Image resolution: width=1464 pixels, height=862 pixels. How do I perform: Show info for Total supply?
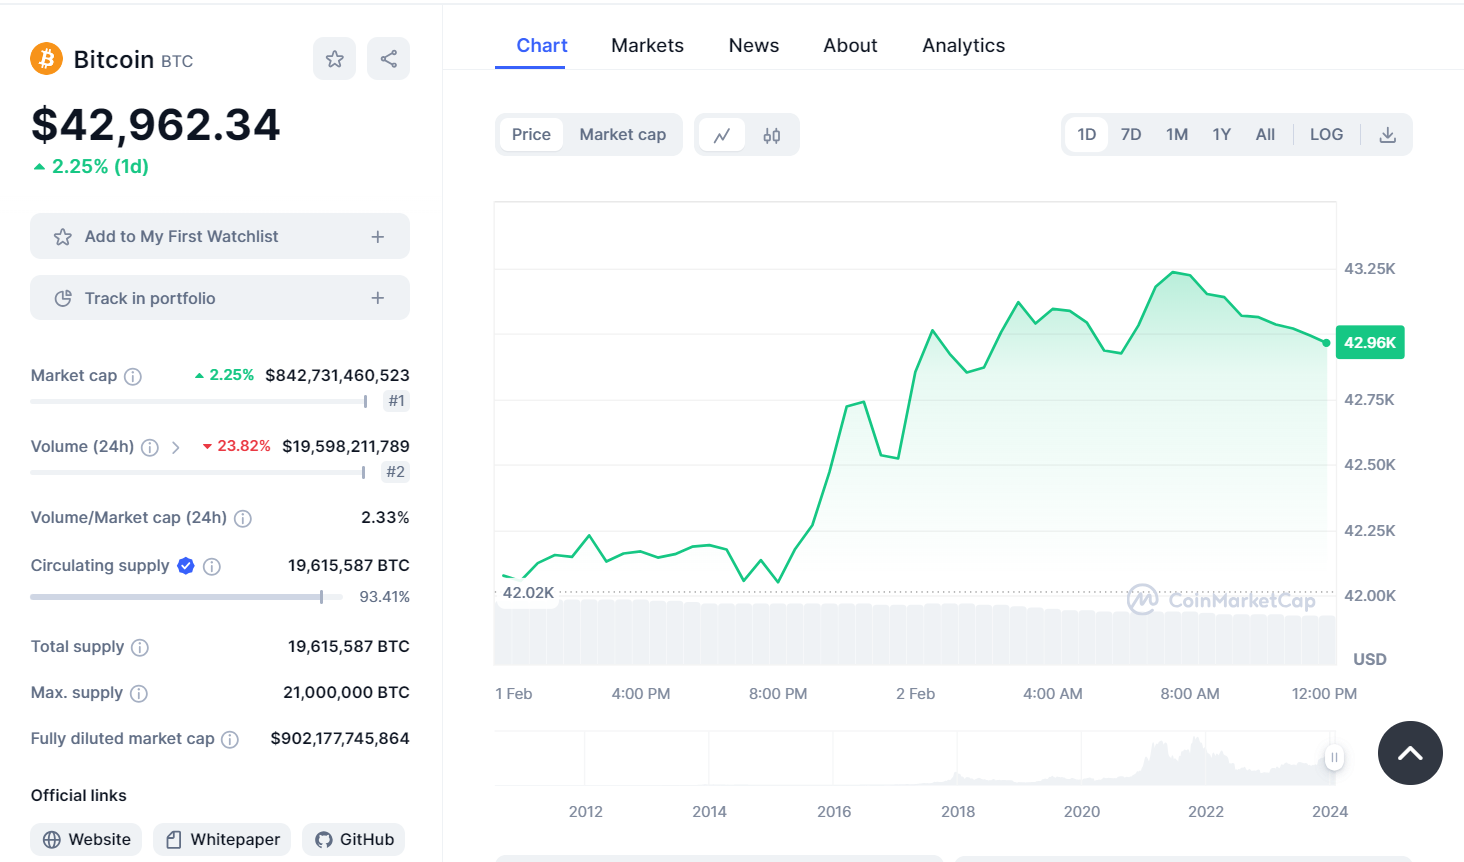tap(140, 648)
